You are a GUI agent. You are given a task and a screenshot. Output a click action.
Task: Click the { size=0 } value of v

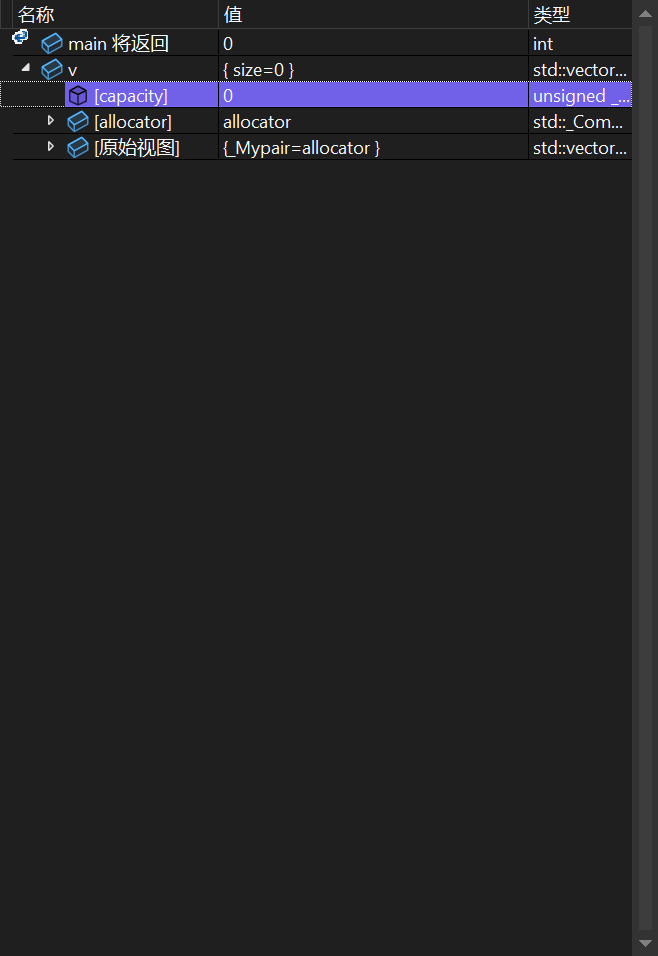[259, 70]
